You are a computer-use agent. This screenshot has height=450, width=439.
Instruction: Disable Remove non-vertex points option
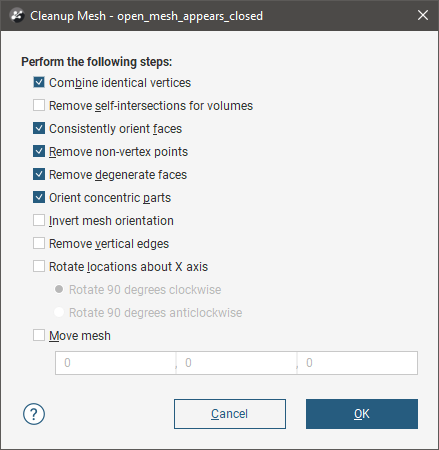(x=39, y=151)
